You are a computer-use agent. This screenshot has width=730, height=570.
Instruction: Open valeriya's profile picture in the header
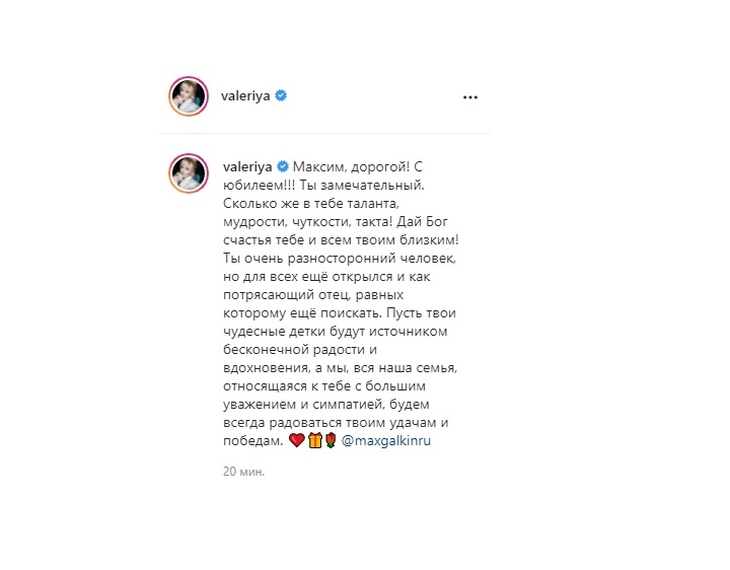189,96
